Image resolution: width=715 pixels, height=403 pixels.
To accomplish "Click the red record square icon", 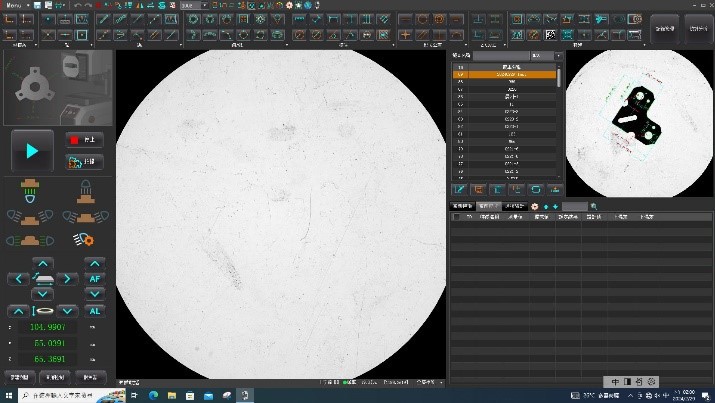I will [98, 5].
